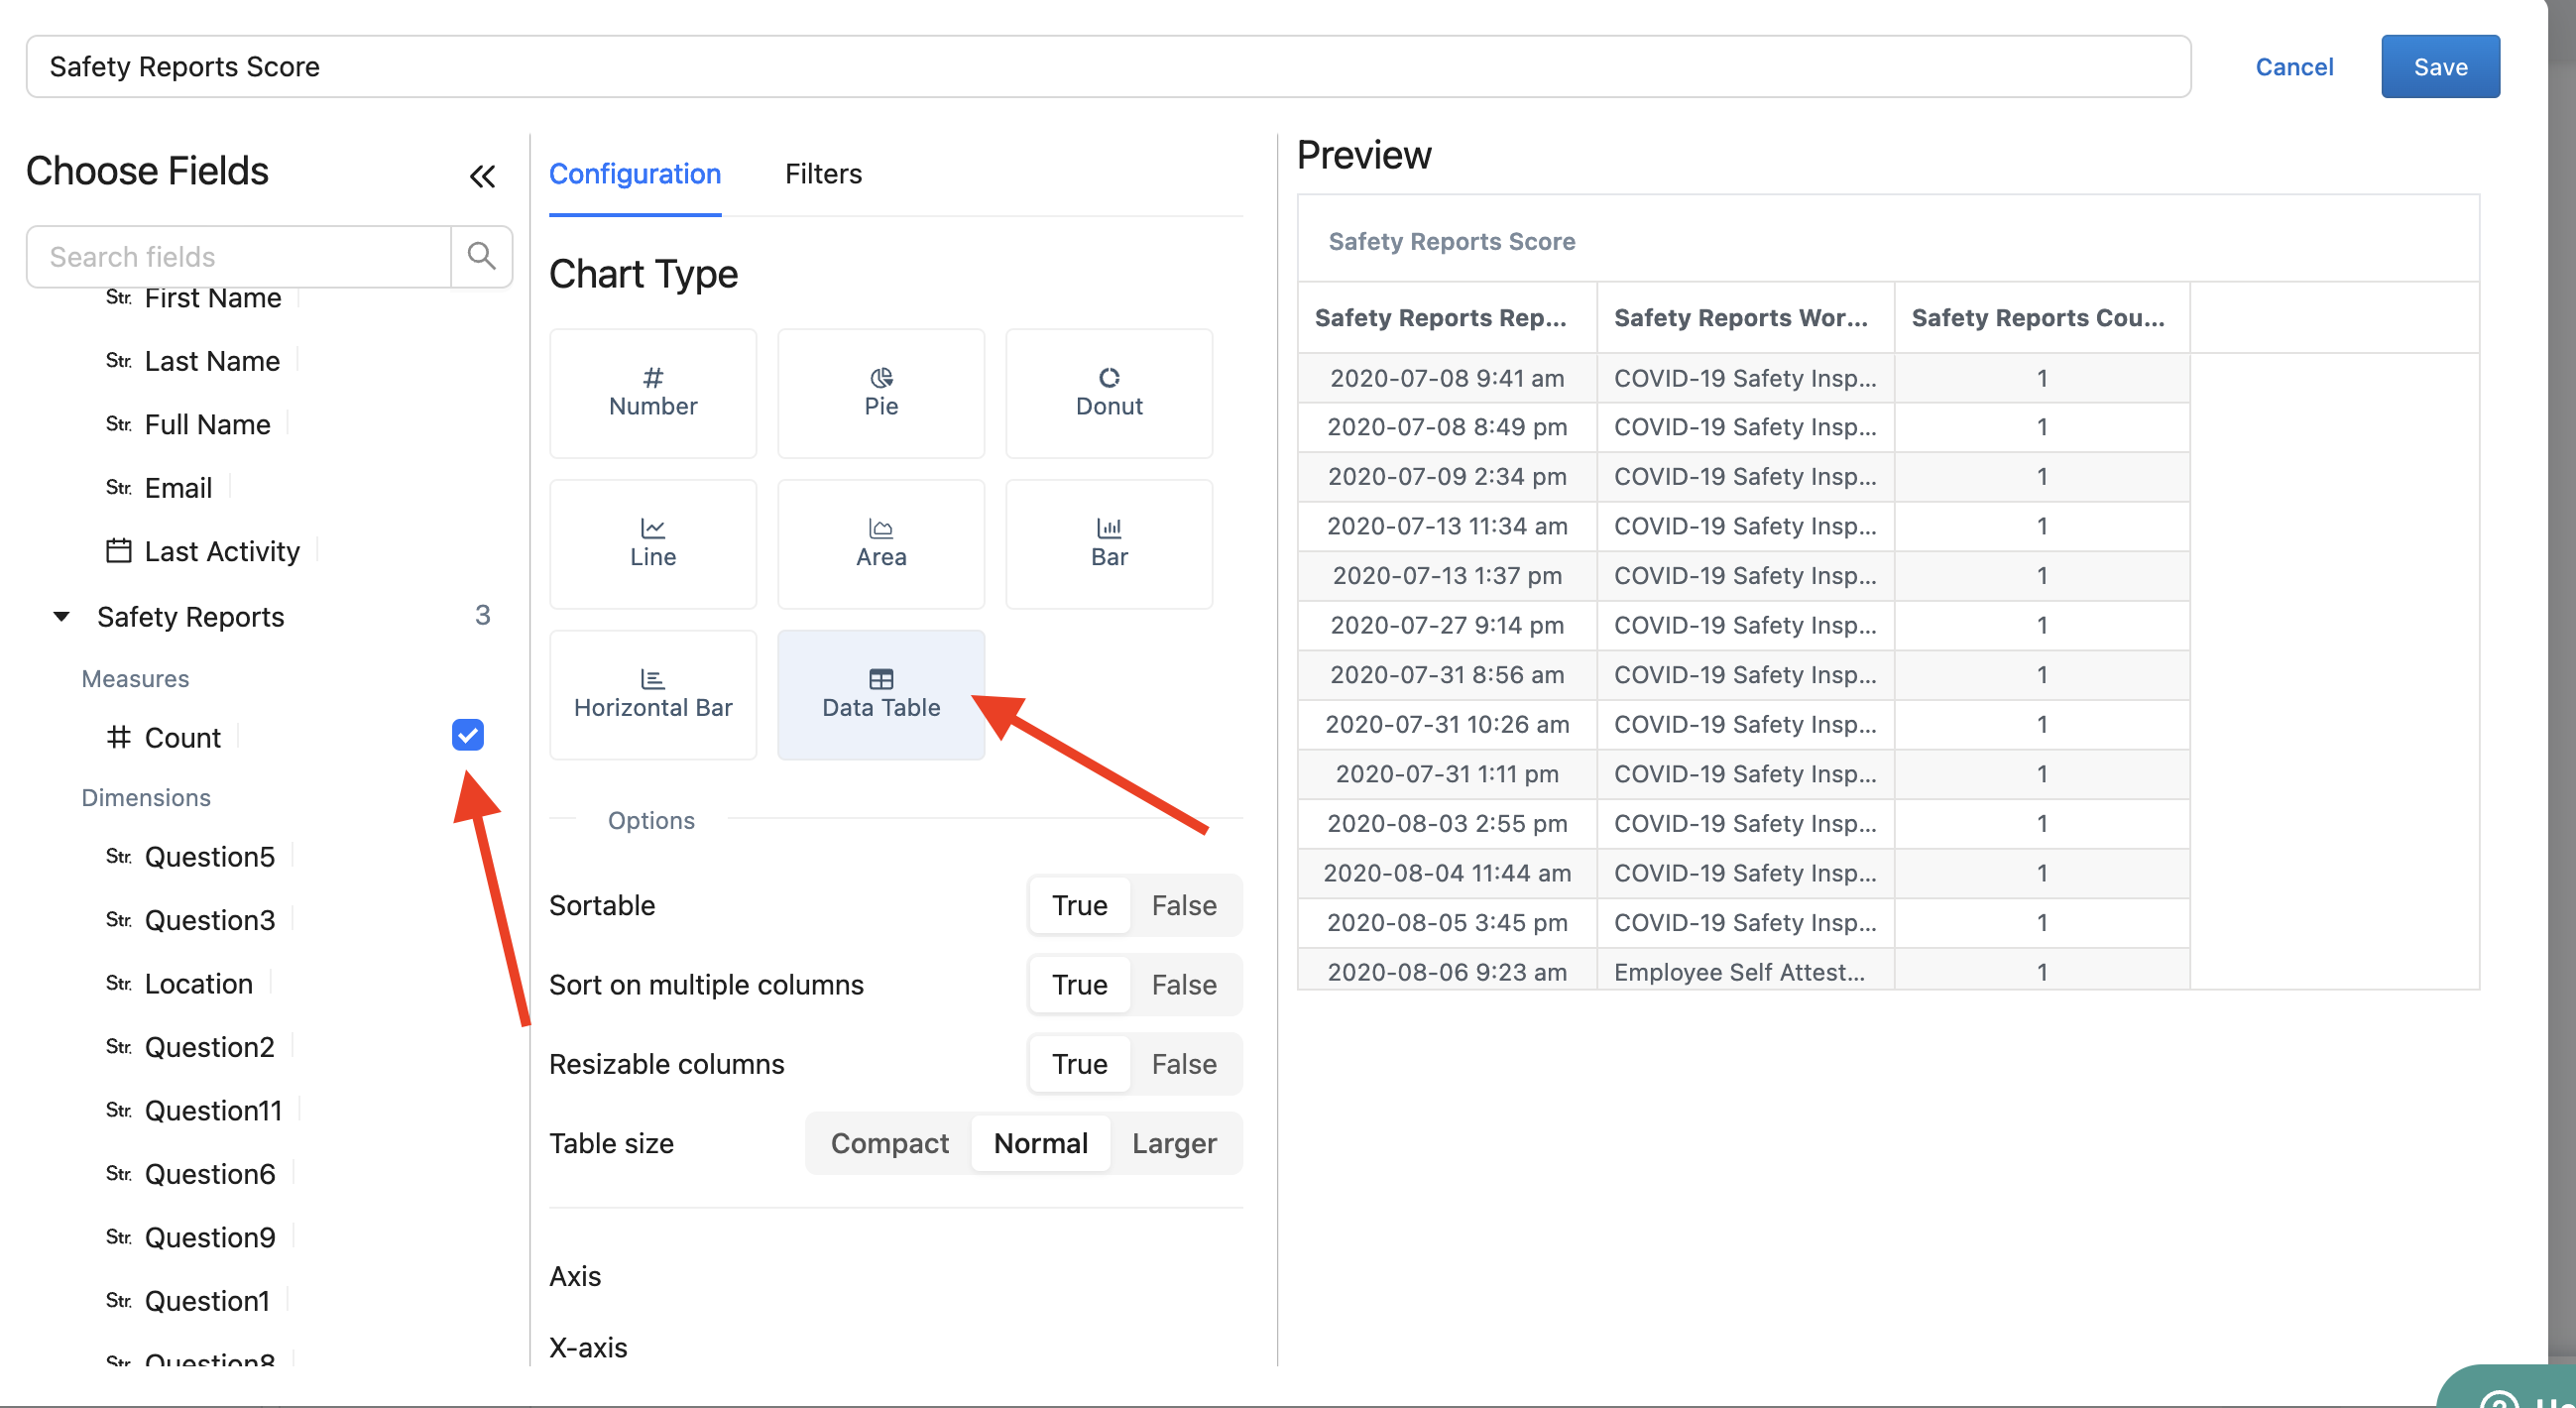Focus the Search fields input
Screen dimensions: 2576x1408
[239, 256]
